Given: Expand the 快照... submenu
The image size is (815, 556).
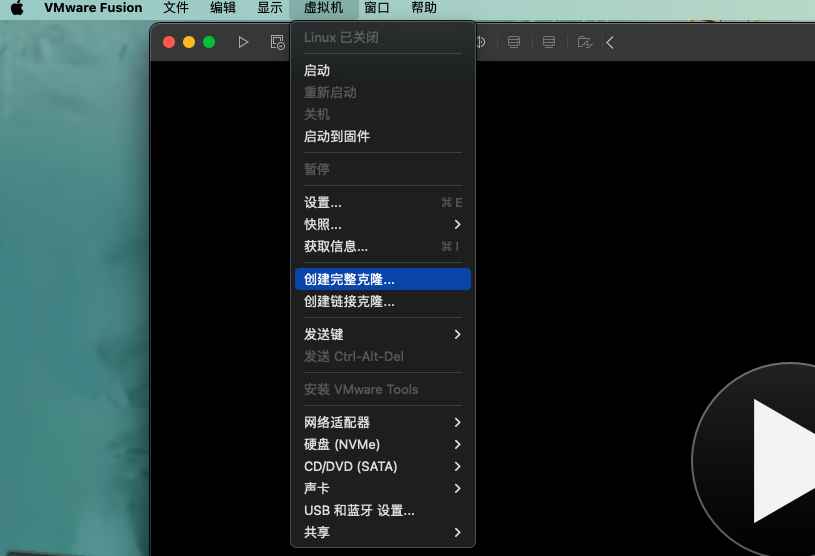Looking at the screenshot, I should pyautogui.click(x=383, y=224).
